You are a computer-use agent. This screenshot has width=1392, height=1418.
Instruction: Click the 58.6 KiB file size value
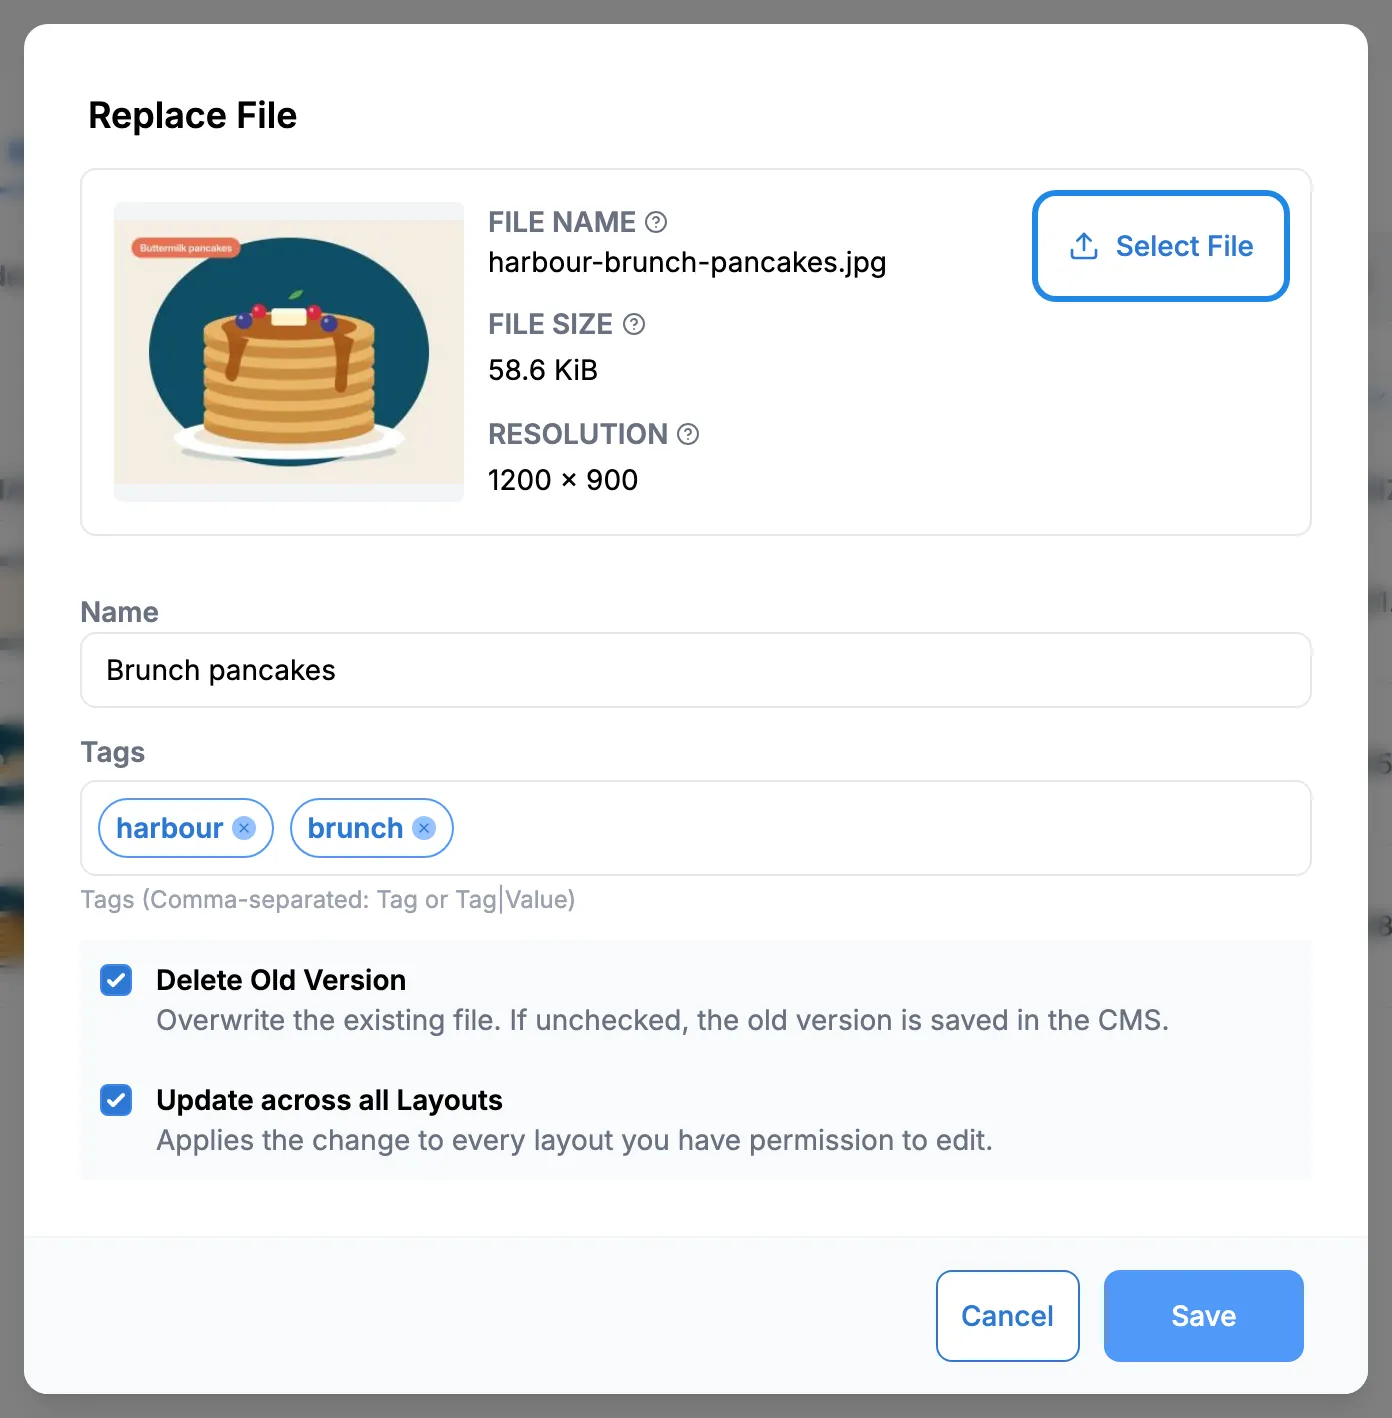coord(543,370)
